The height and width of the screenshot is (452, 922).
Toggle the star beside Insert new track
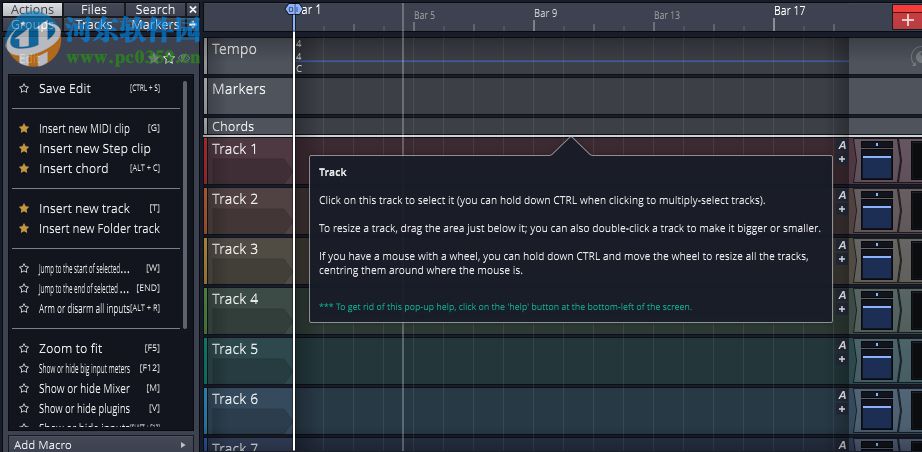[x=24, y=208]
